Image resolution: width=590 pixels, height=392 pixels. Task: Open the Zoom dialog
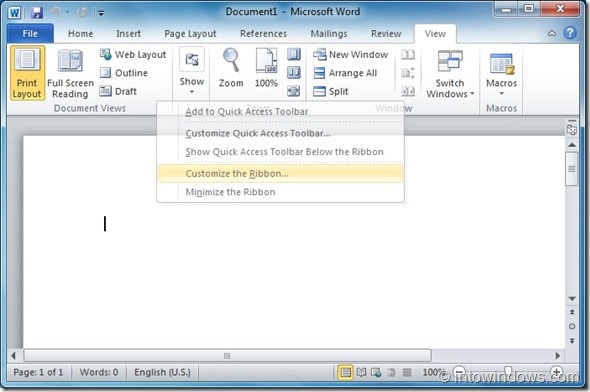(x=231, y=68)
